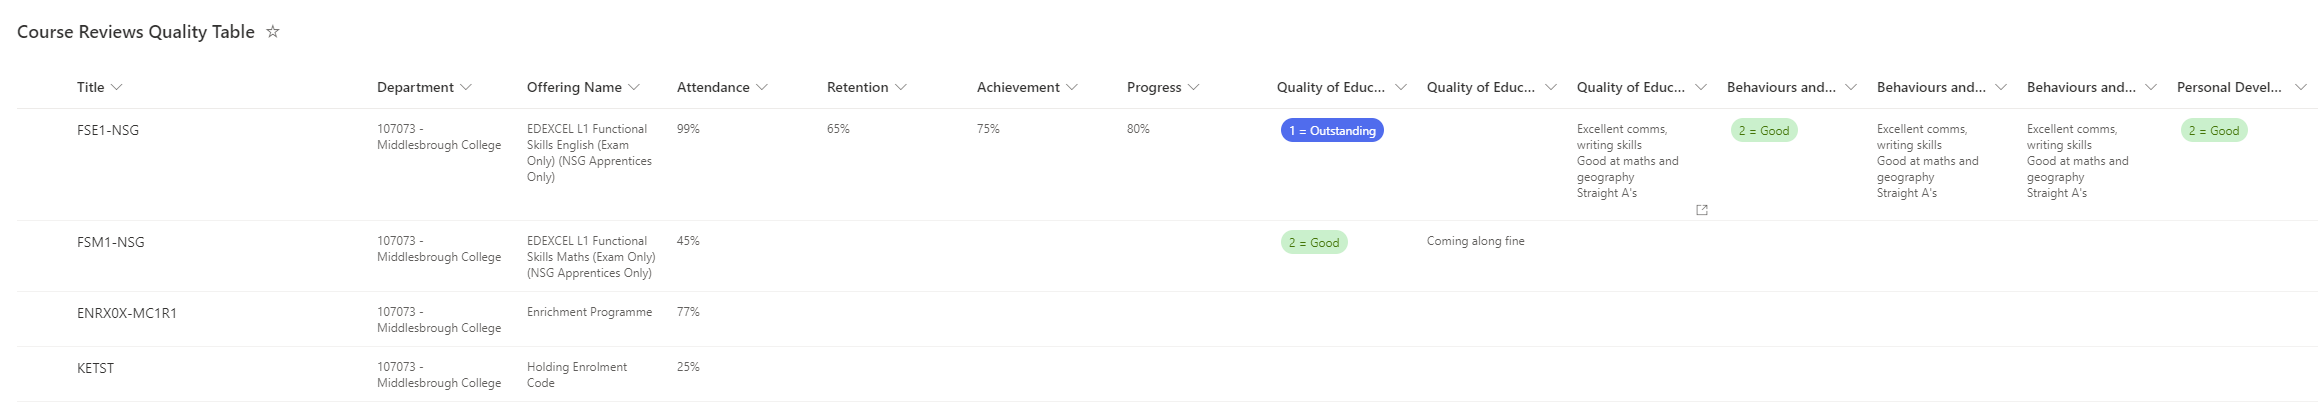Click the '2 = Good' pill in the FSM1-NSG row
Viewport: 2318px width, 407px height.
pyautogui.click(x=1314, y=243)
